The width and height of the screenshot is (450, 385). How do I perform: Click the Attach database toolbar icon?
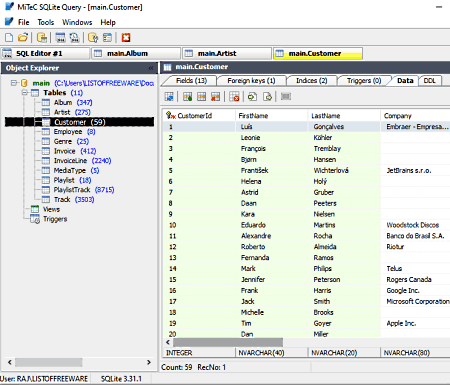[x=42, y=37]
